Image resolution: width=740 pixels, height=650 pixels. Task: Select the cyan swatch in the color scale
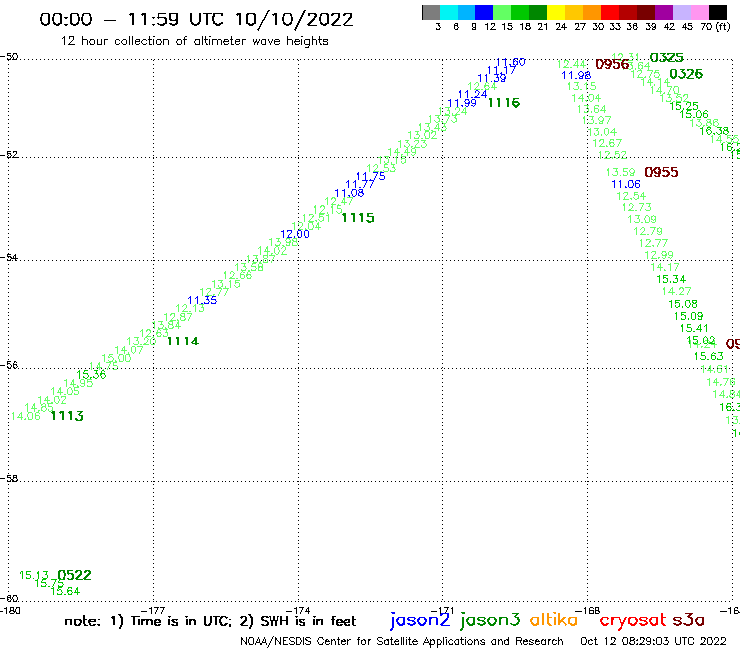tap(449, 12)
